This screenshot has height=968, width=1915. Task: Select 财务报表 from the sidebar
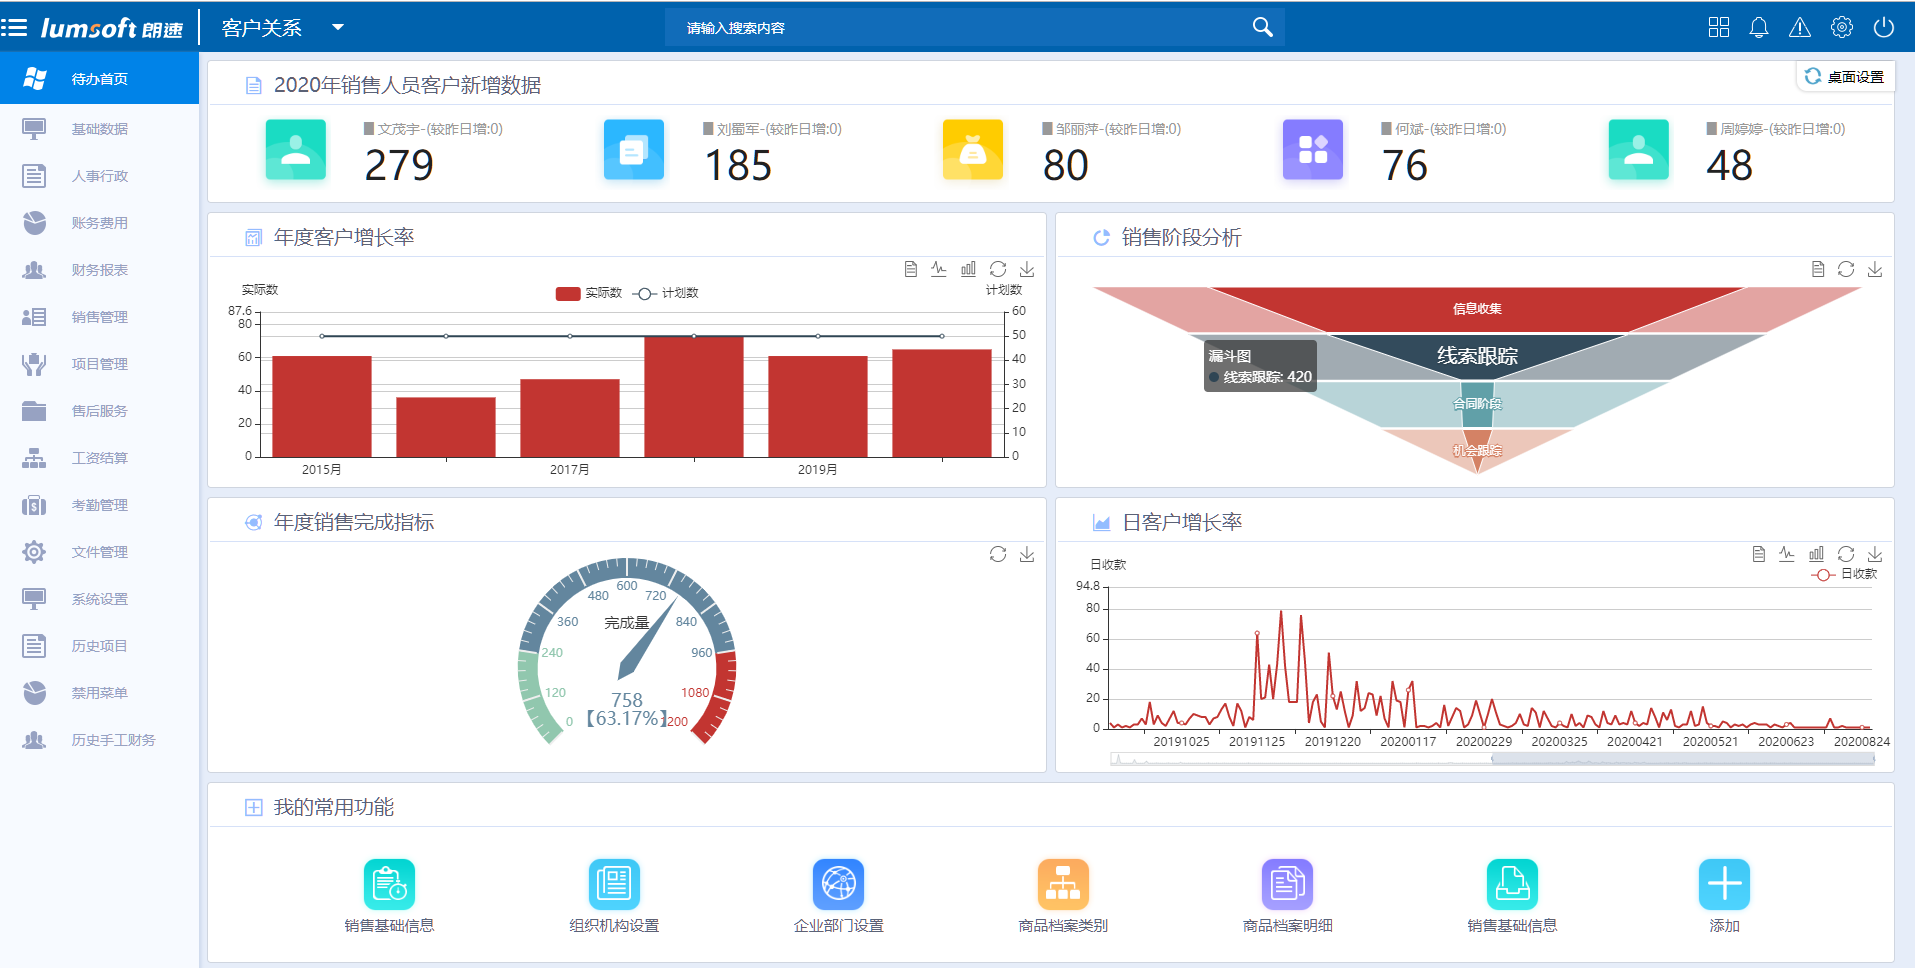coord(99,270)
